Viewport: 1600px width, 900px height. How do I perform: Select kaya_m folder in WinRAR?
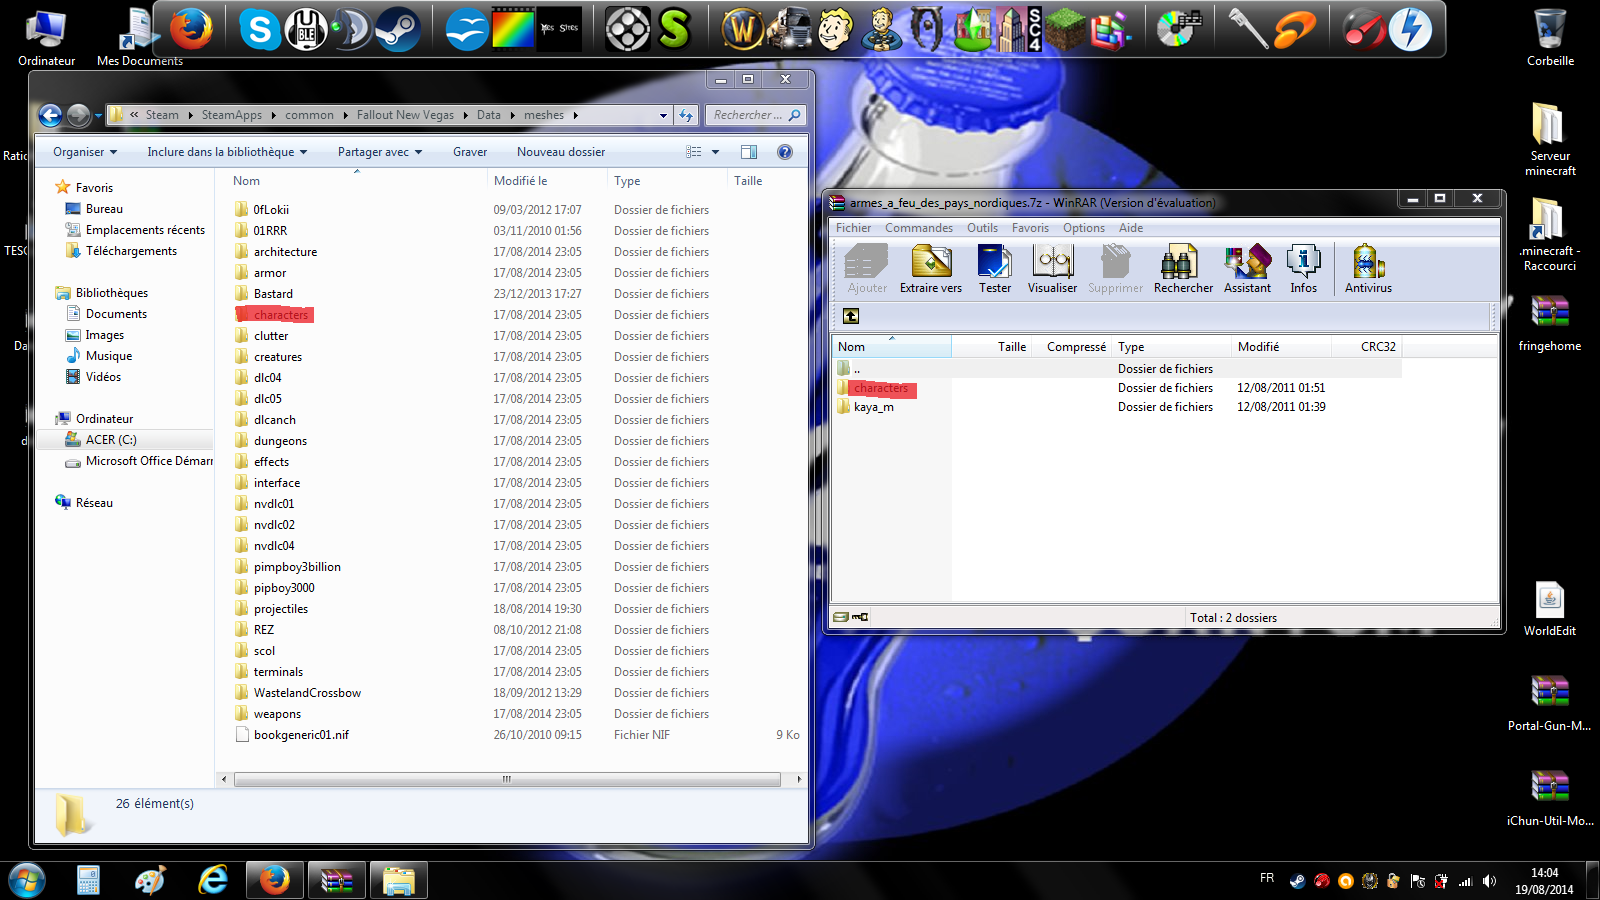coord(873,407)
